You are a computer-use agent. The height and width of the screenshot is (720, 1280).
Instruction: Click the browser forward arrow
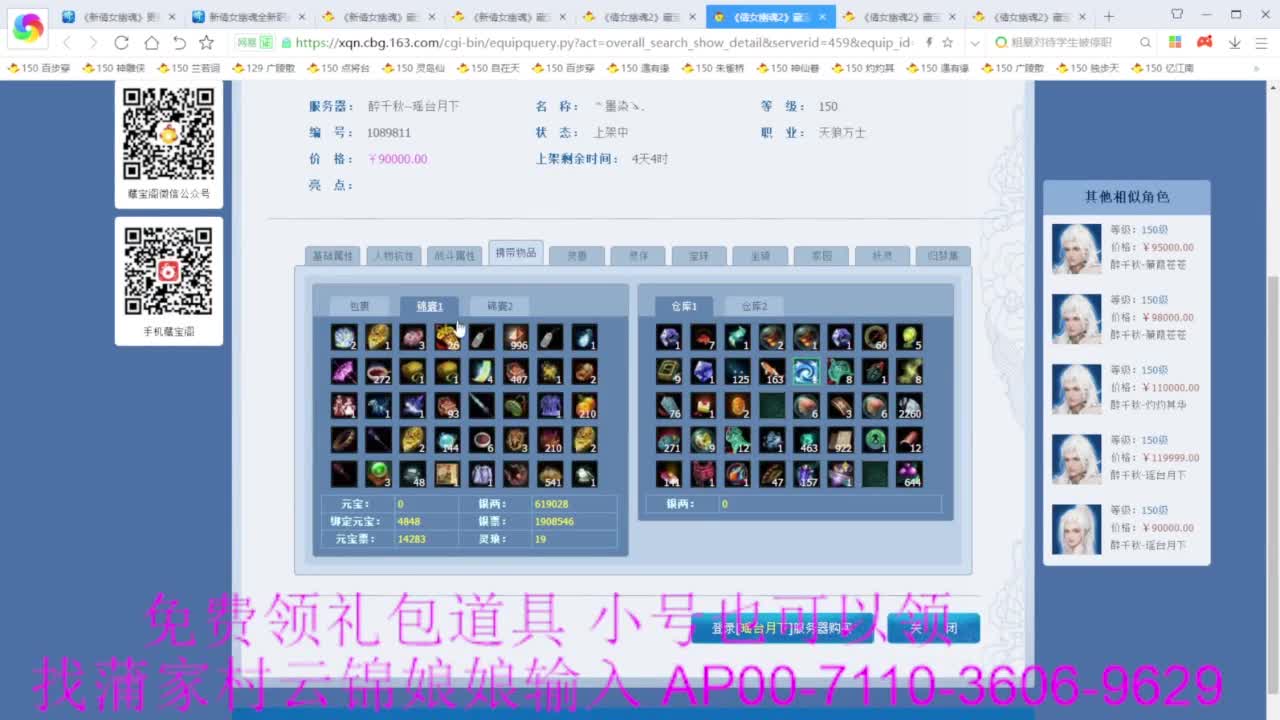click(93, 43)
